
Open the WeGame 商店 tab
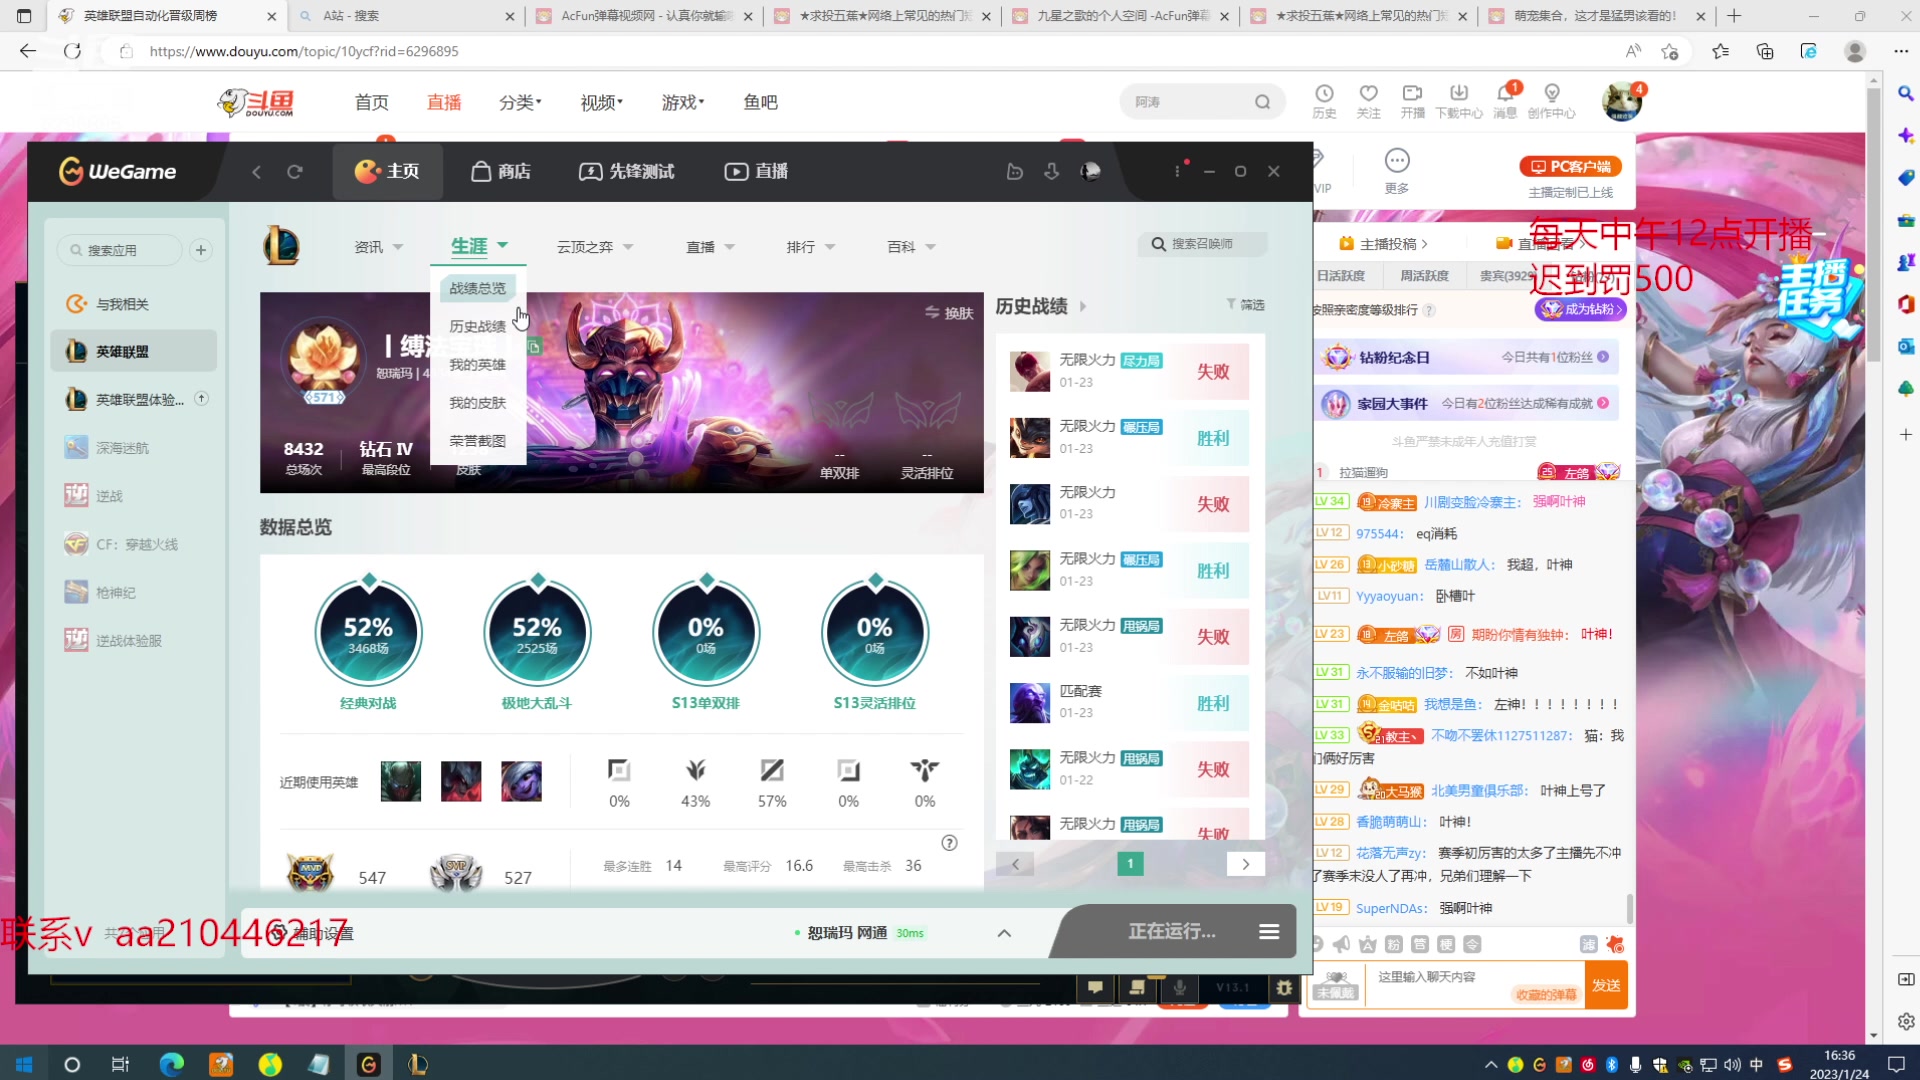pos(501,172)
